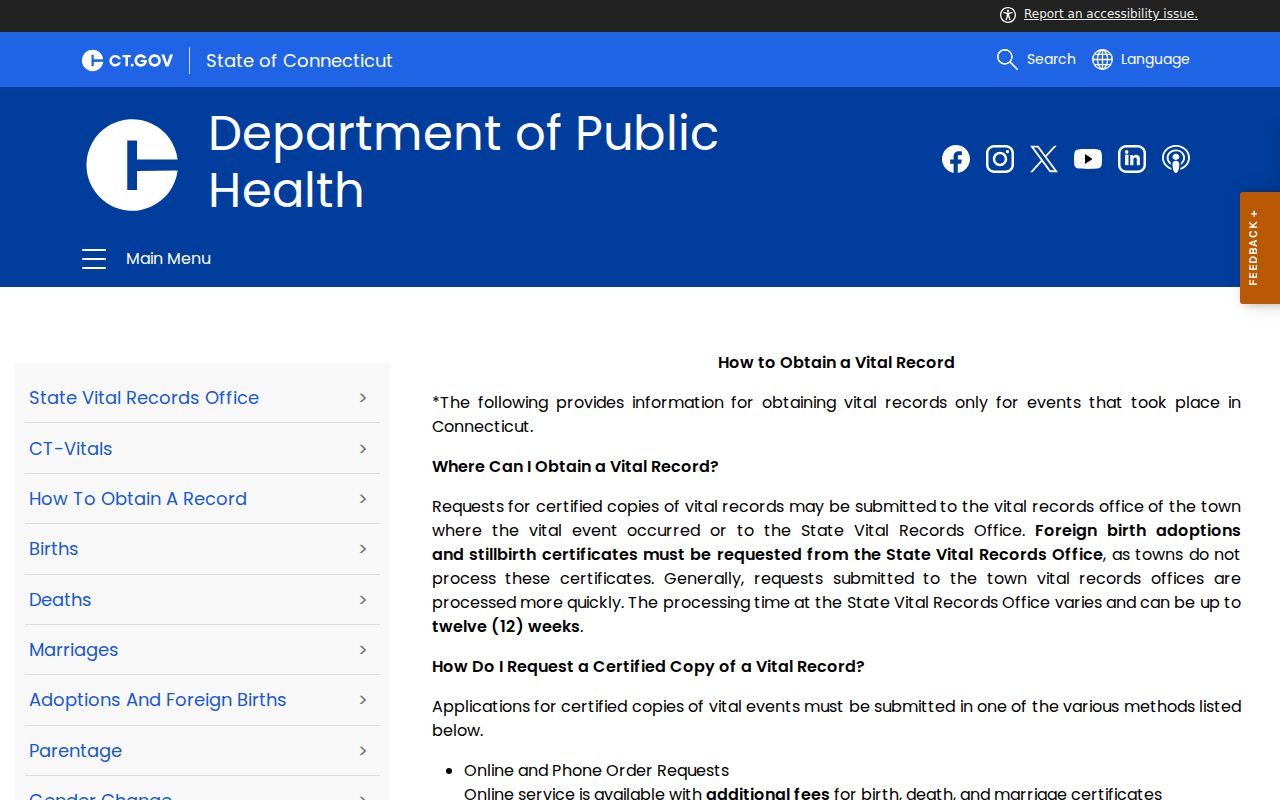Open the Feedback side tab
Viewport: 1280px width, 800px height.
[1260, 248]
